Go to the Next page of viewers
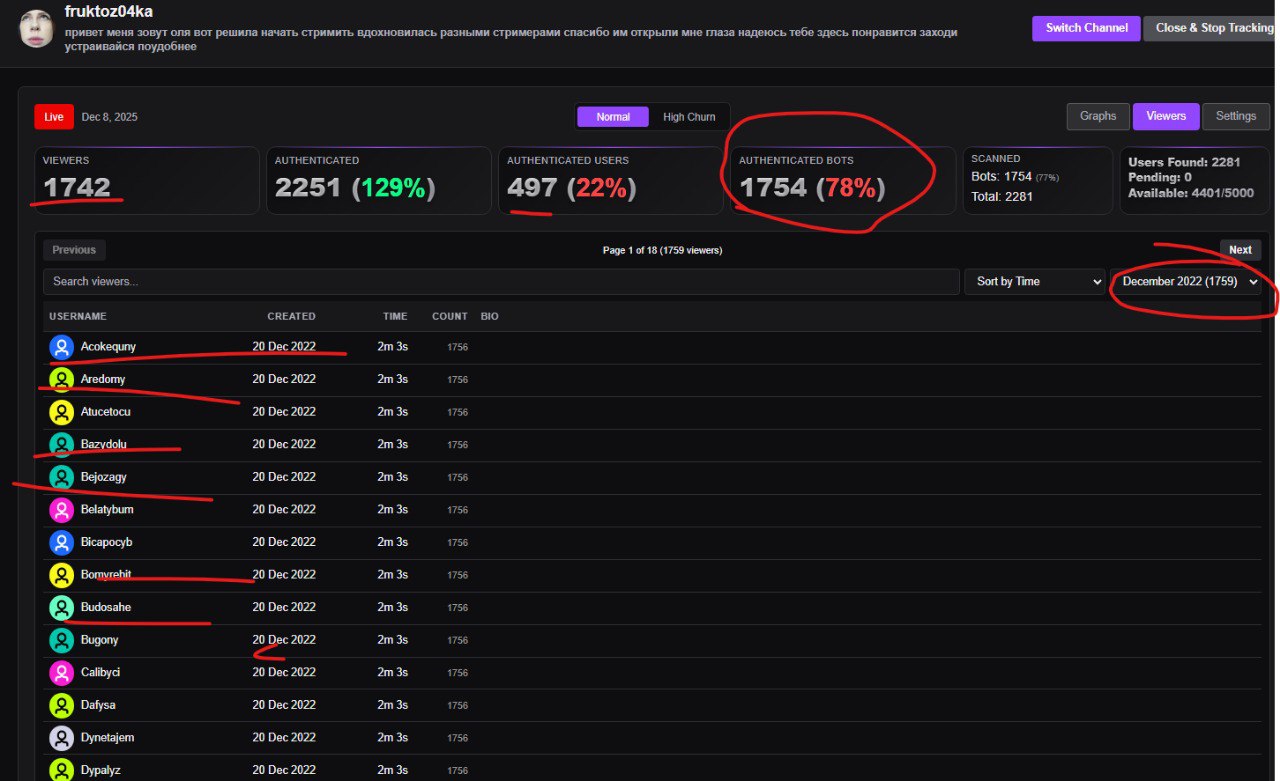The image size is (1280, 781). (1240, 250)
